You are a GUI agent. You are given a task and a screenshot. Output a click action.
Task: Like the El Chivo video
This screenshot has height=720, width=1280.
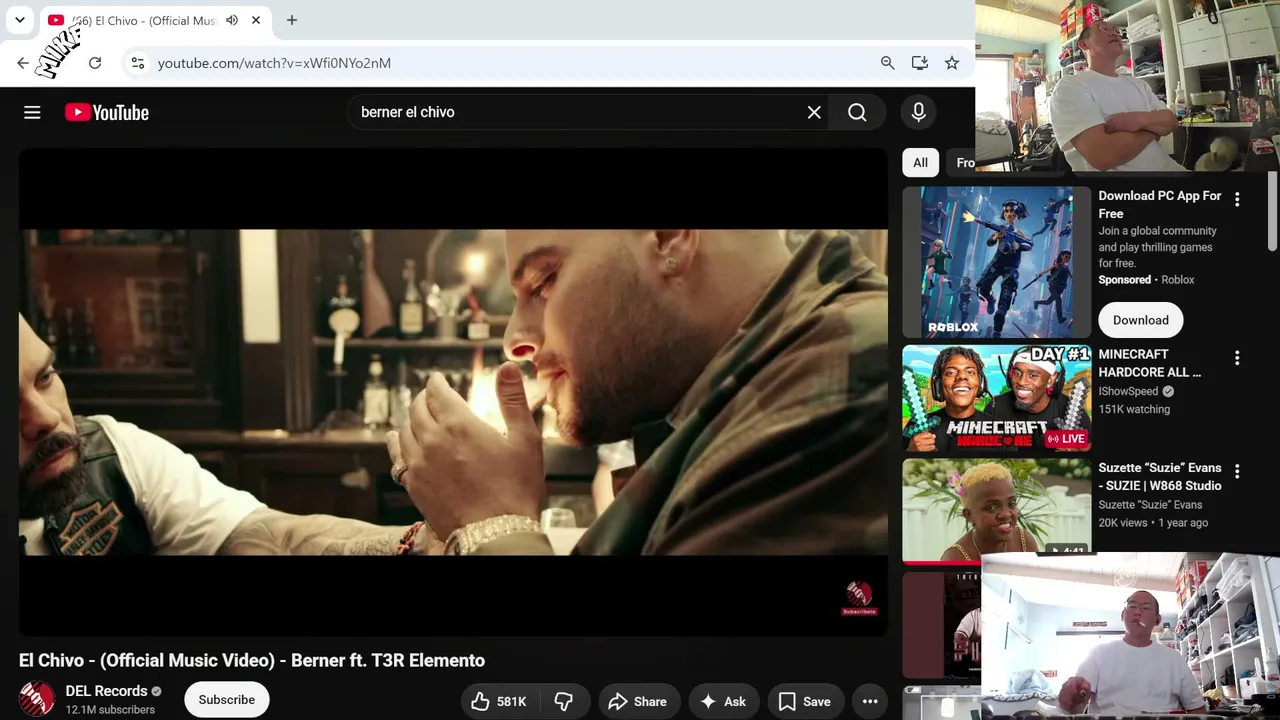pyautogui.click(x=498, y=701)
